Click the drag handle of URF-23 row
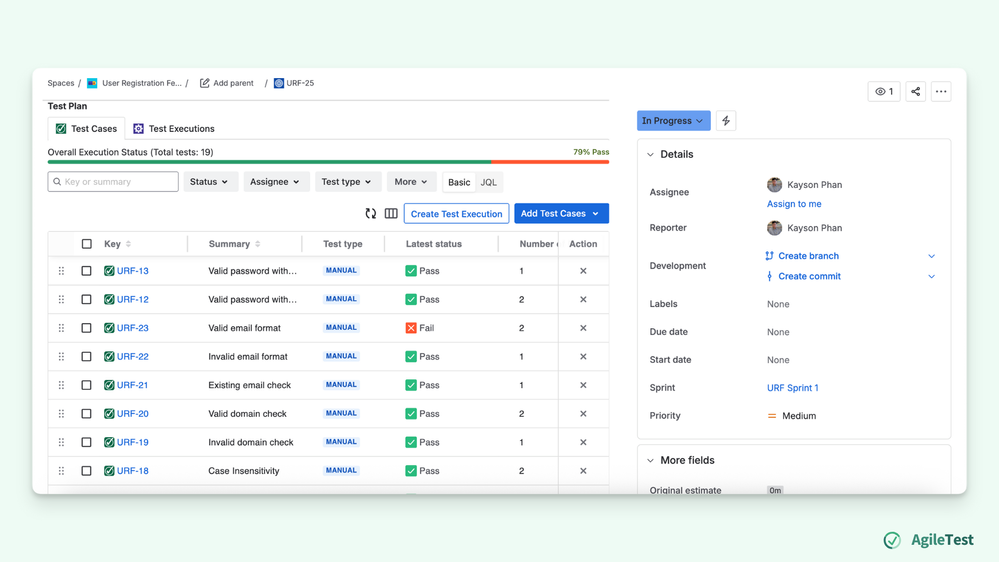Screen dimensions: 999x562 pos(61,328)
